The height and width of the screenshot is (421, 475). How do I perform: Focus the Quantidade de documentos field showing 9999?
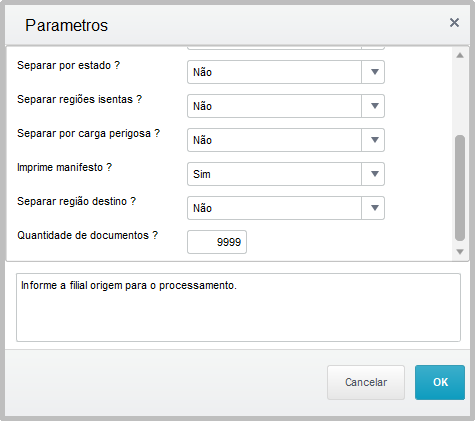click(217, 242)
